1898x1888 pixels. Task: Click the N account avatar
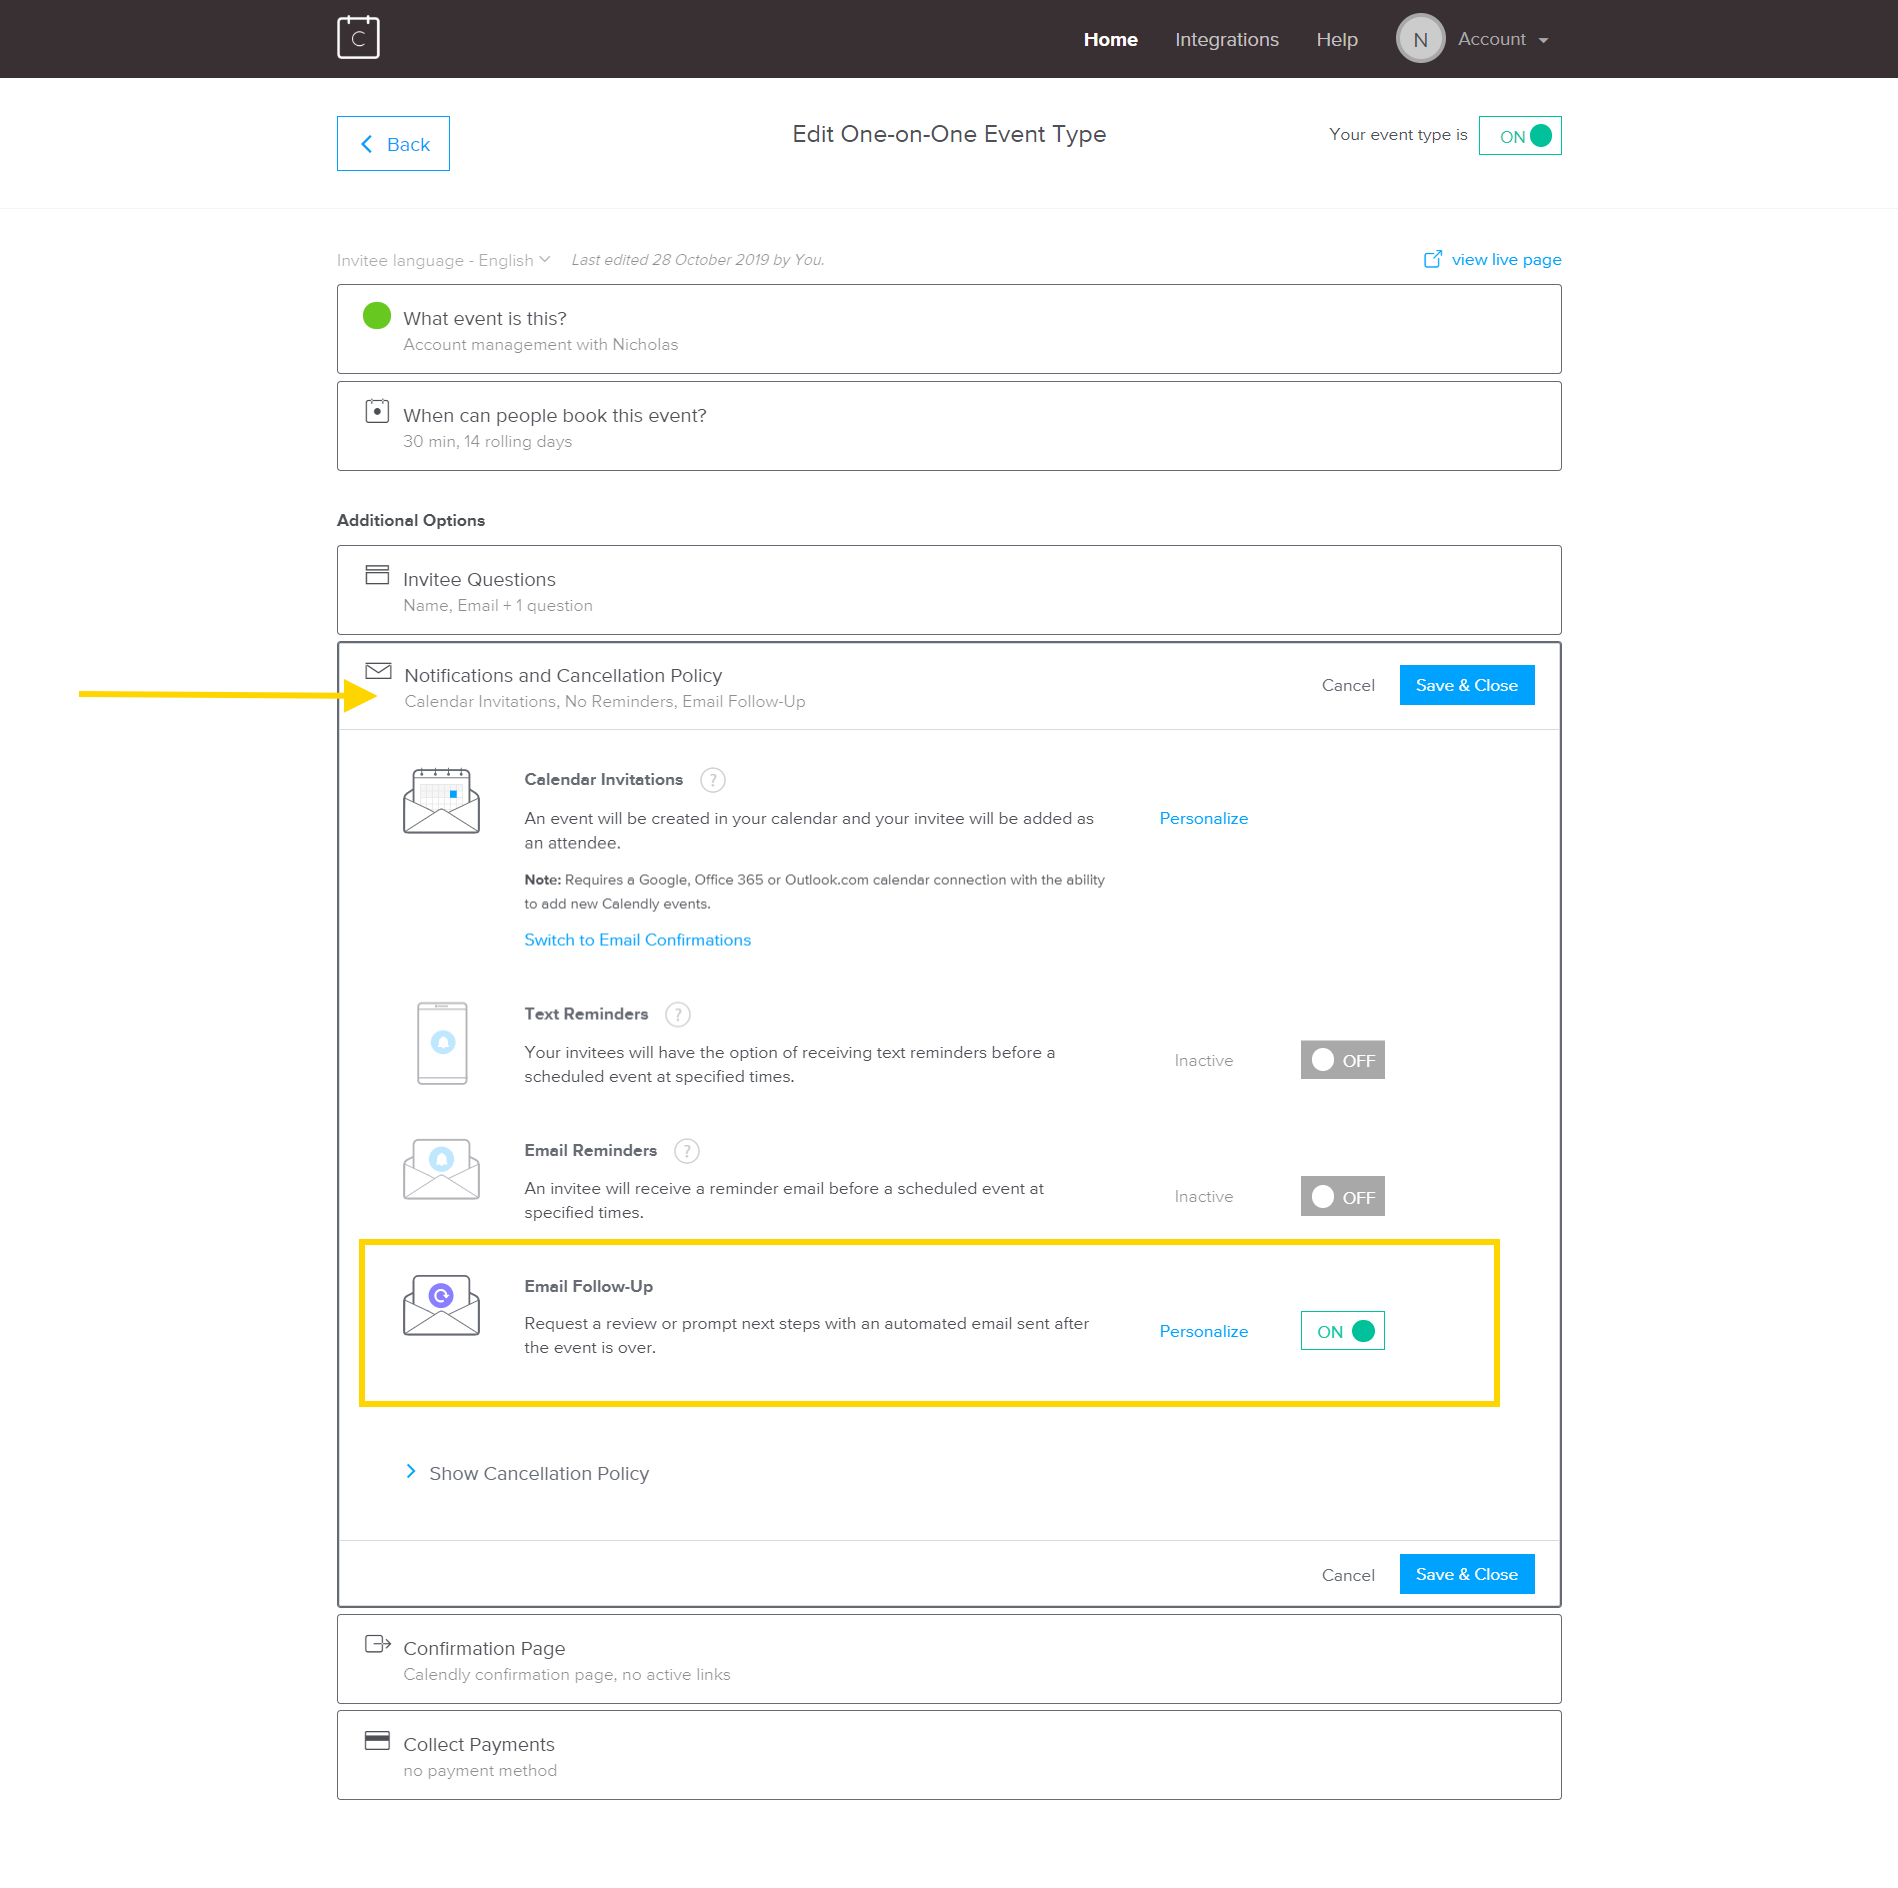click(1420, 39)
